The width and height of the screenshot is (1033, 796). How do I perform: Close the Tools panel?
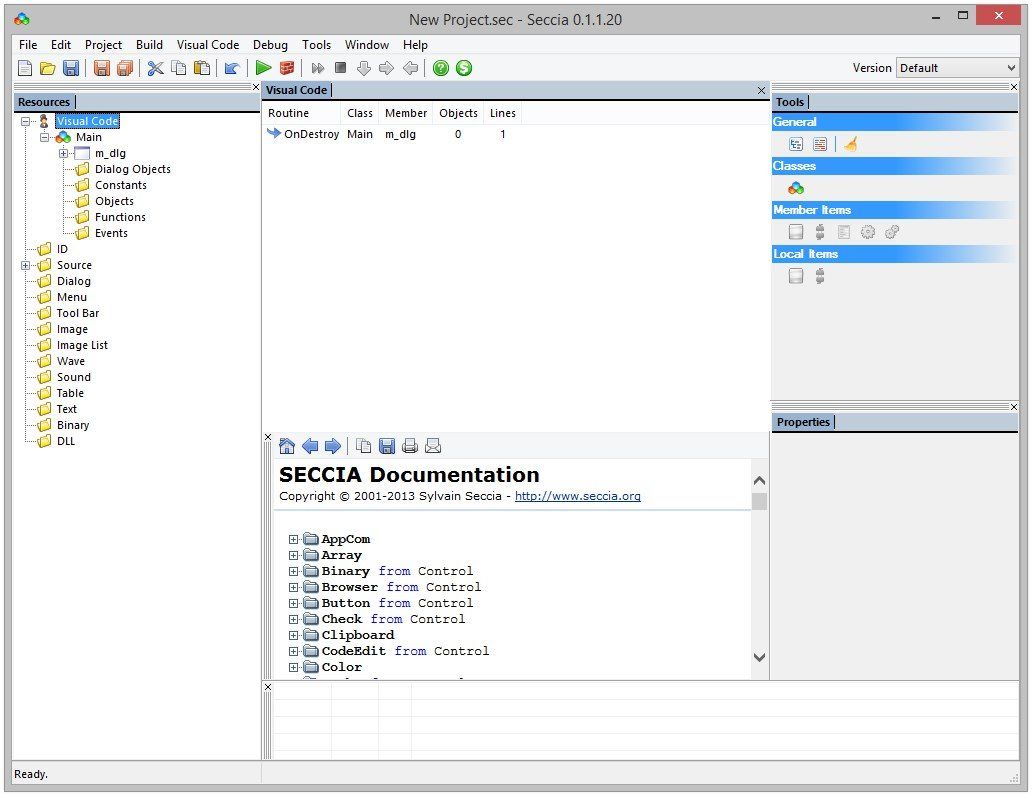[1014, 87]
